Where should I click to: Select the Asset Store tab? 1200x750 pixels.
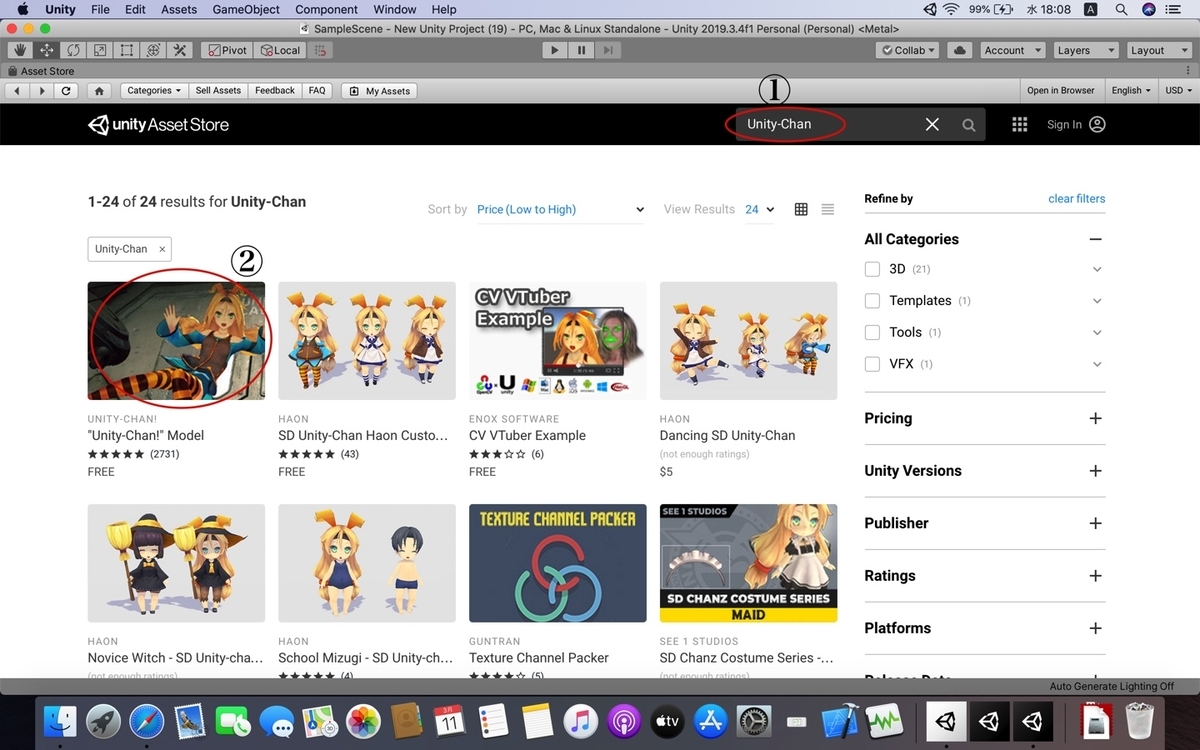[x=41, y=71]
